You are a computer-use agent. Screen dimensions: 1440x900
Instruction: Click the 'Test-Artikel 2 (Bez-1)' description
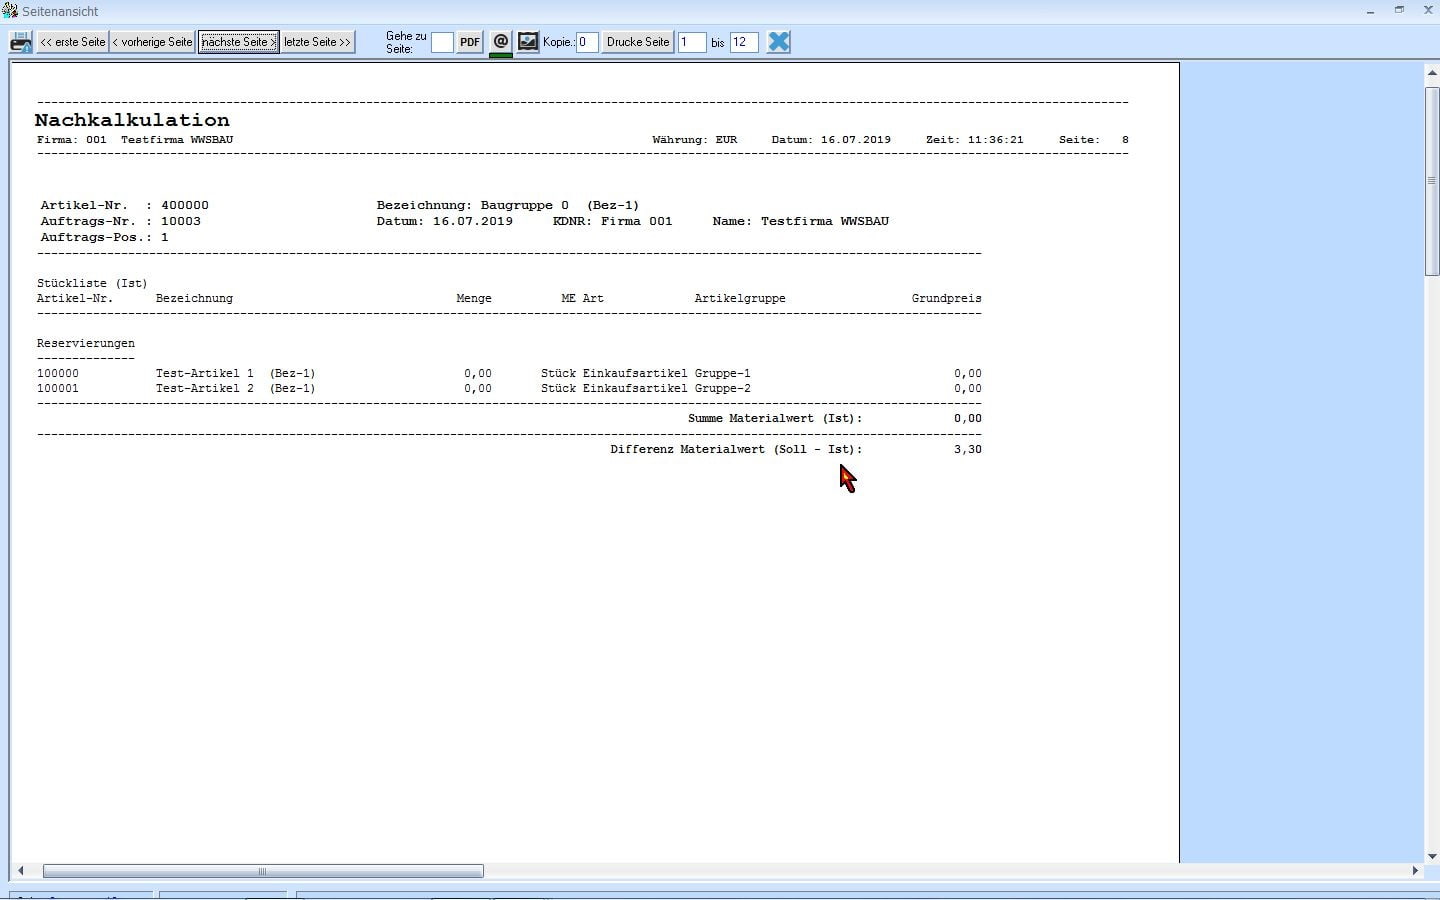pos(235,388)
